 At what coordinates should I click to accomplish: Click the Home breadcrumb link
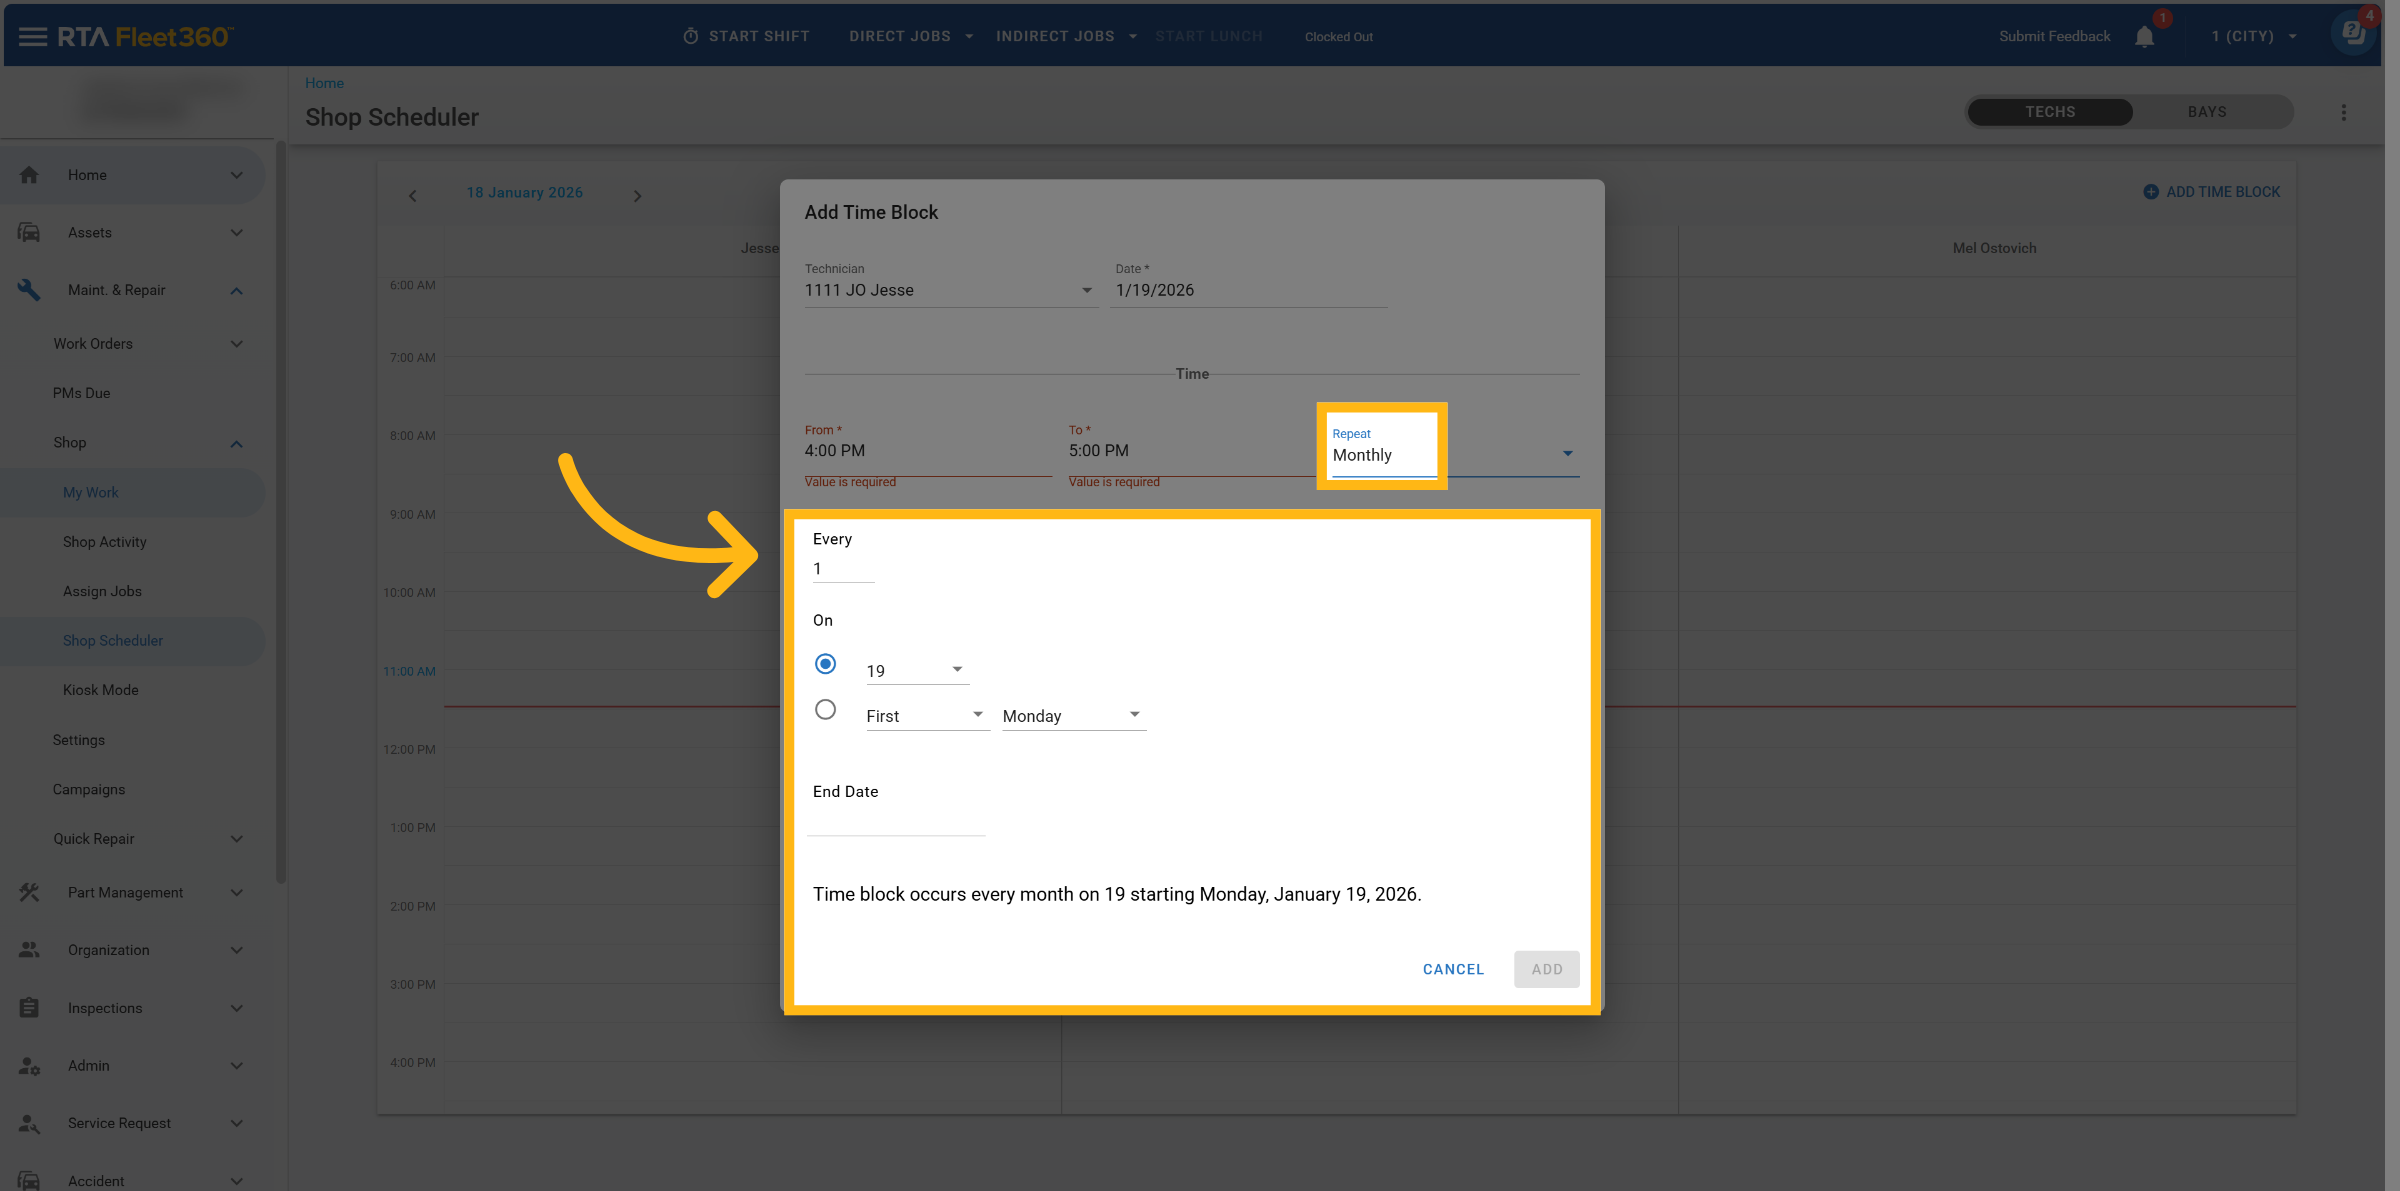point(324,83)
